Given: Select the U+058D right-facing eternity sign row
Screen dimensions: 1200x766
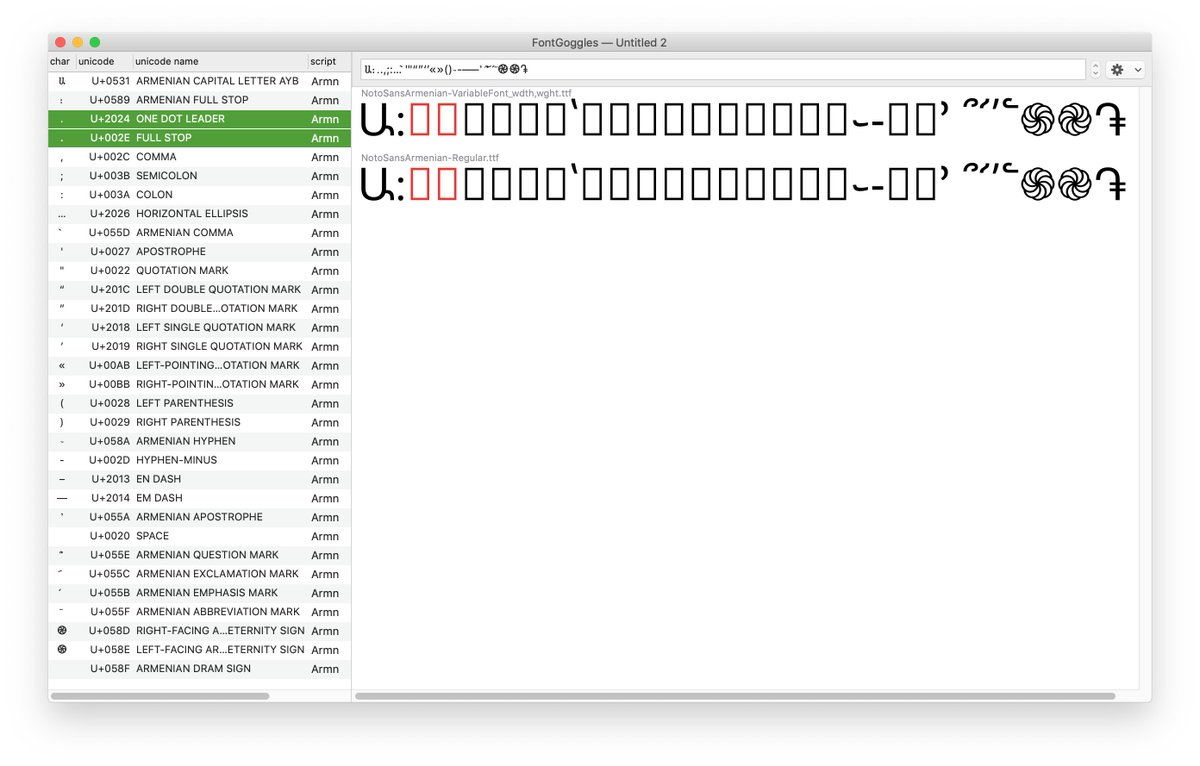Looking at the screenshot, I should pyautogui.click(x=200, y=632).
